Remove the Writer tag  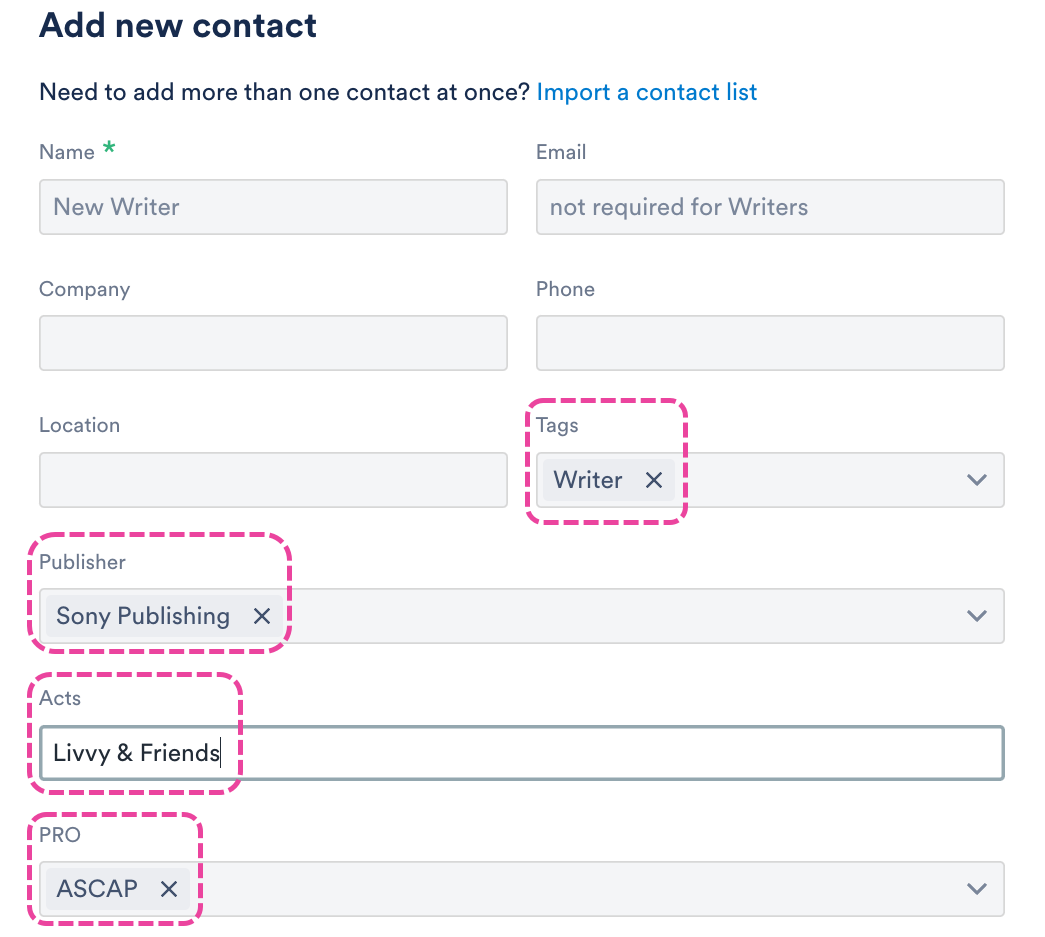tap(654, 480)
